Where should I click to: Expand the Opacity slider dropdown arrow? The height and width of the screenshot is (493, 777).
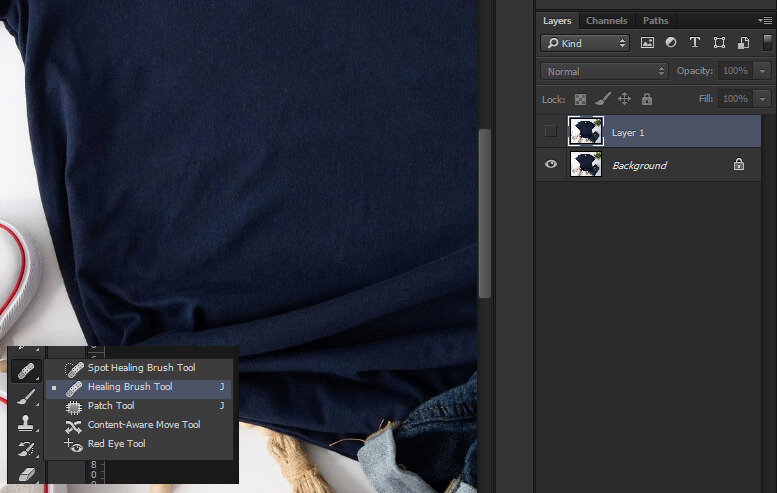click(x=763, y=71)
